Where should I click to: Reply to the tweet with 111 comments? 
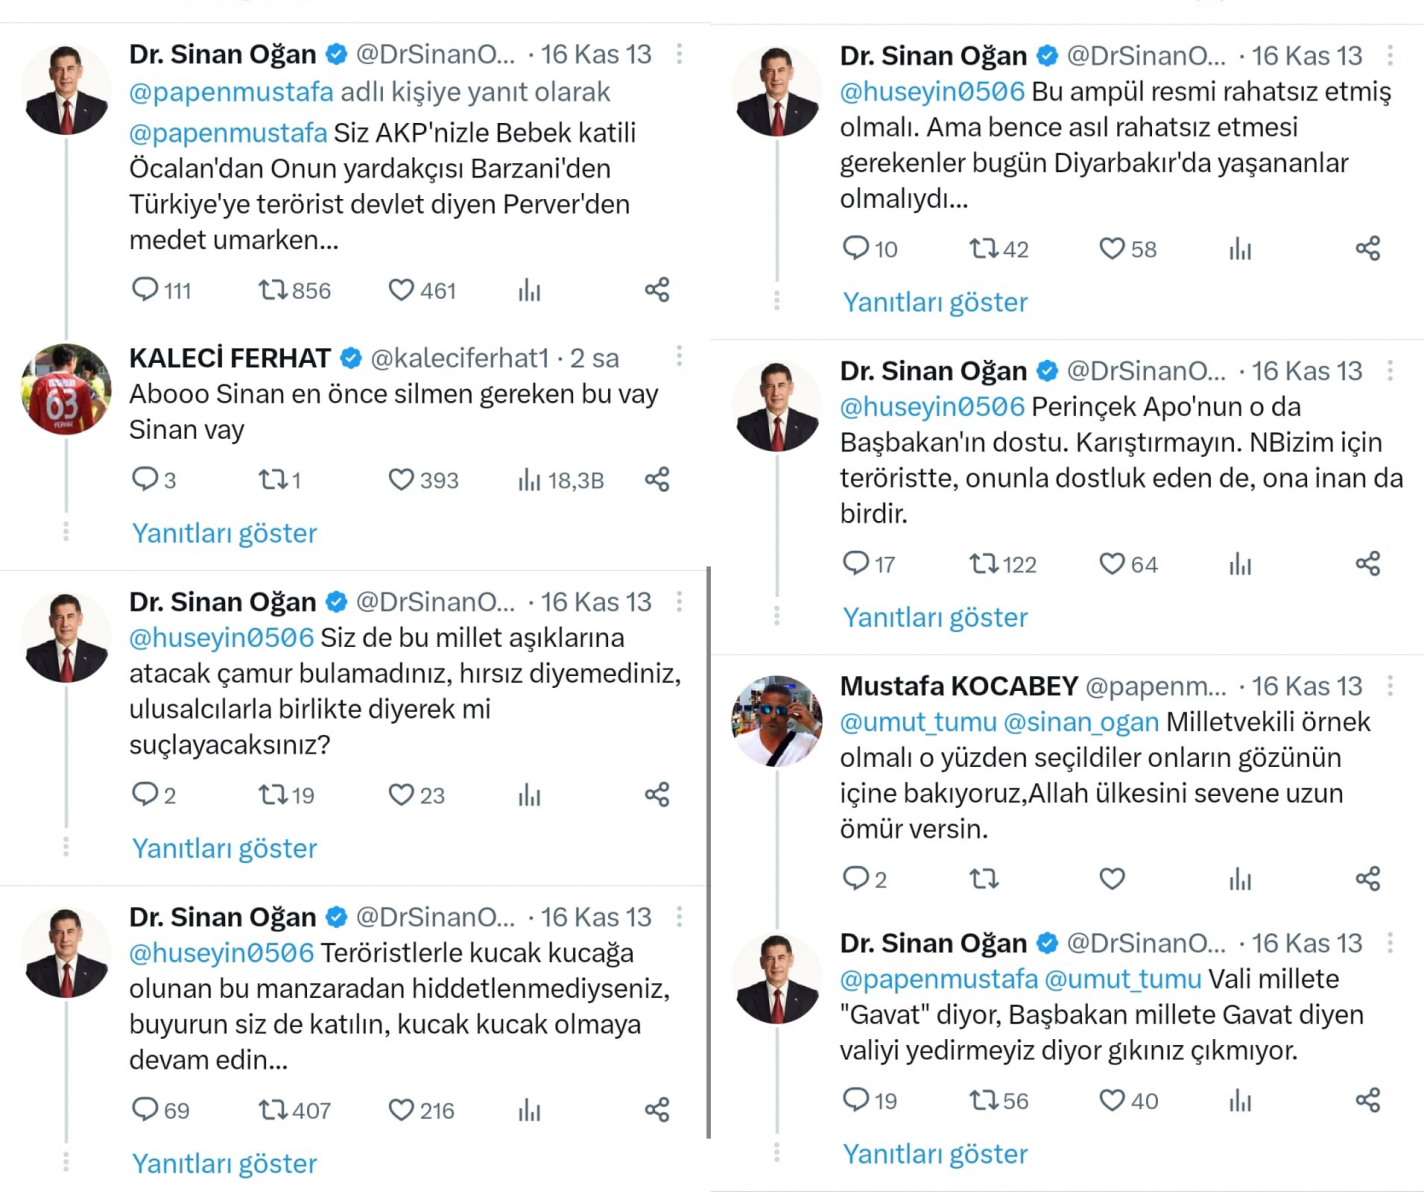145,290
